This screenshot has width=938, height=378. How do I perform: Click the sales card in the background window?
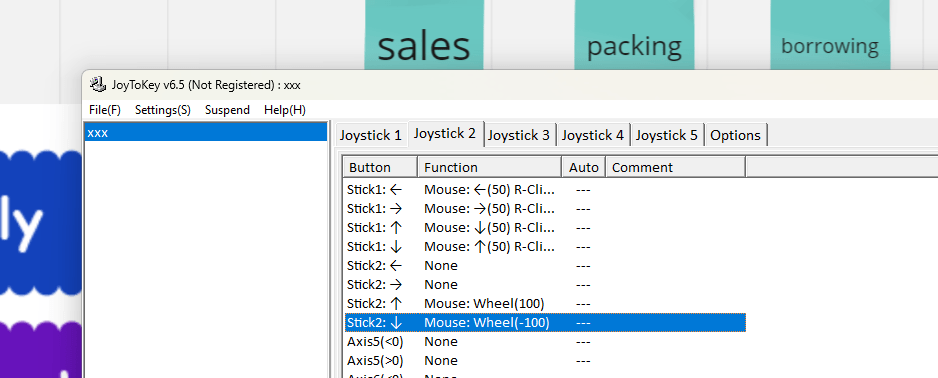(x=424, y=36)
